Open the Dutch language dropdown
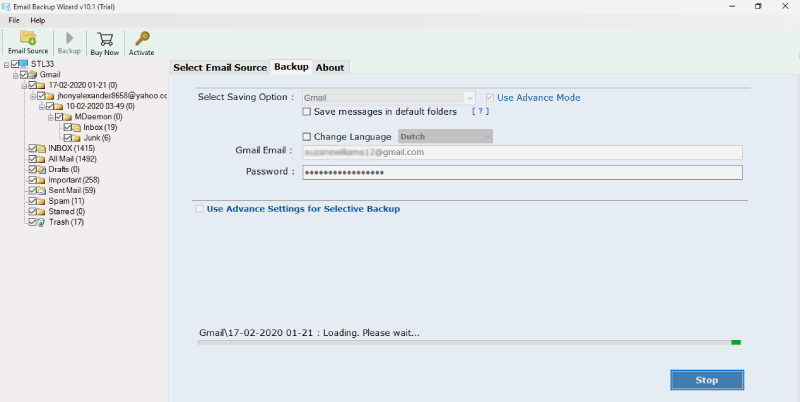The image size is (800, 402). (x=445, y=137)
